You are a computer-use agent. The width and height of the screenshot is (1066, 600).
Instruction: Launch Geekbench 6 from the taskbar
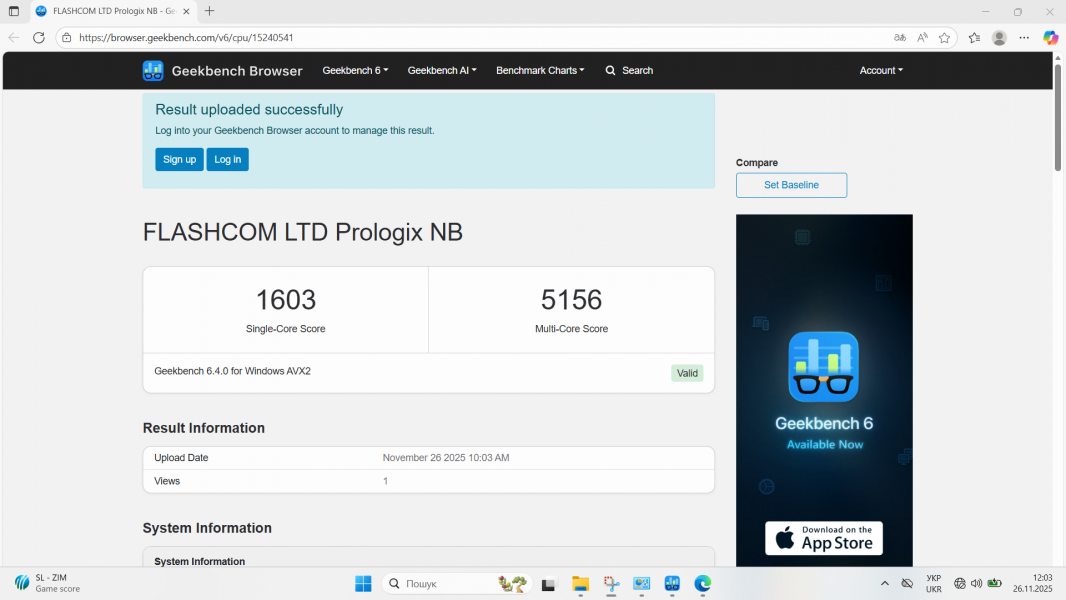(671, 584)
